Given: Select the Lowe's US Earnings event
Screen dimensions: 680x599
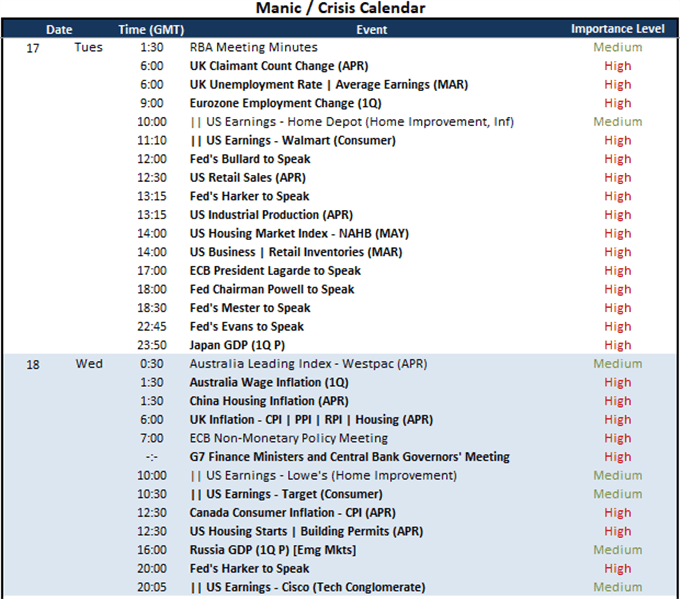Looking at the screenshot, I should [323, 475].
